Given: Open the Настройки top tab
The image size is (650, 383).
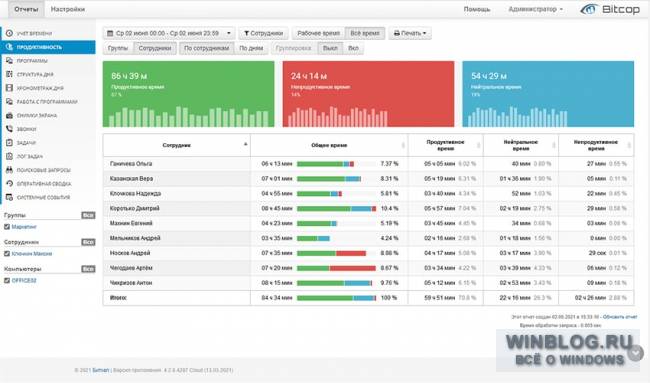Looking at the screenshot, I should coord(68,9).
